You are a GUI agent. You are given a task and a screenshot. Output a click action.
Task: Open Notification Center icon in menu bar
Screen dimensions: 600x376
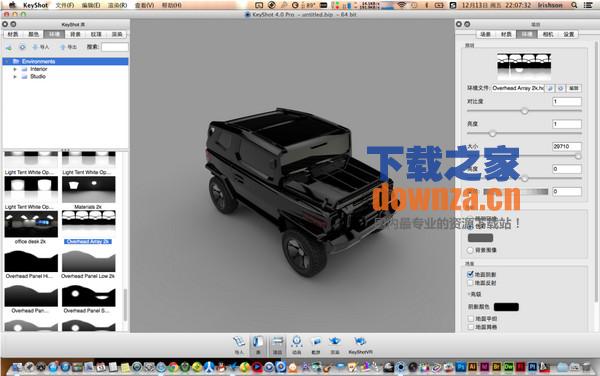[589, 5]
